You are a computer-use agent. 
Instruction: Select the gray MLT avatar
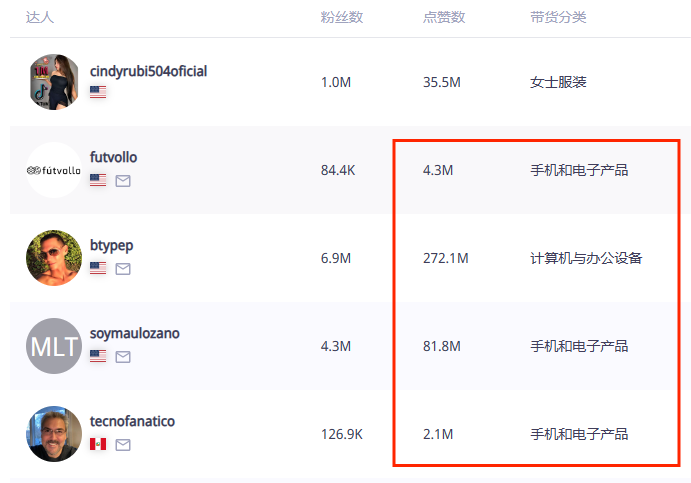(x=54, y=346)
